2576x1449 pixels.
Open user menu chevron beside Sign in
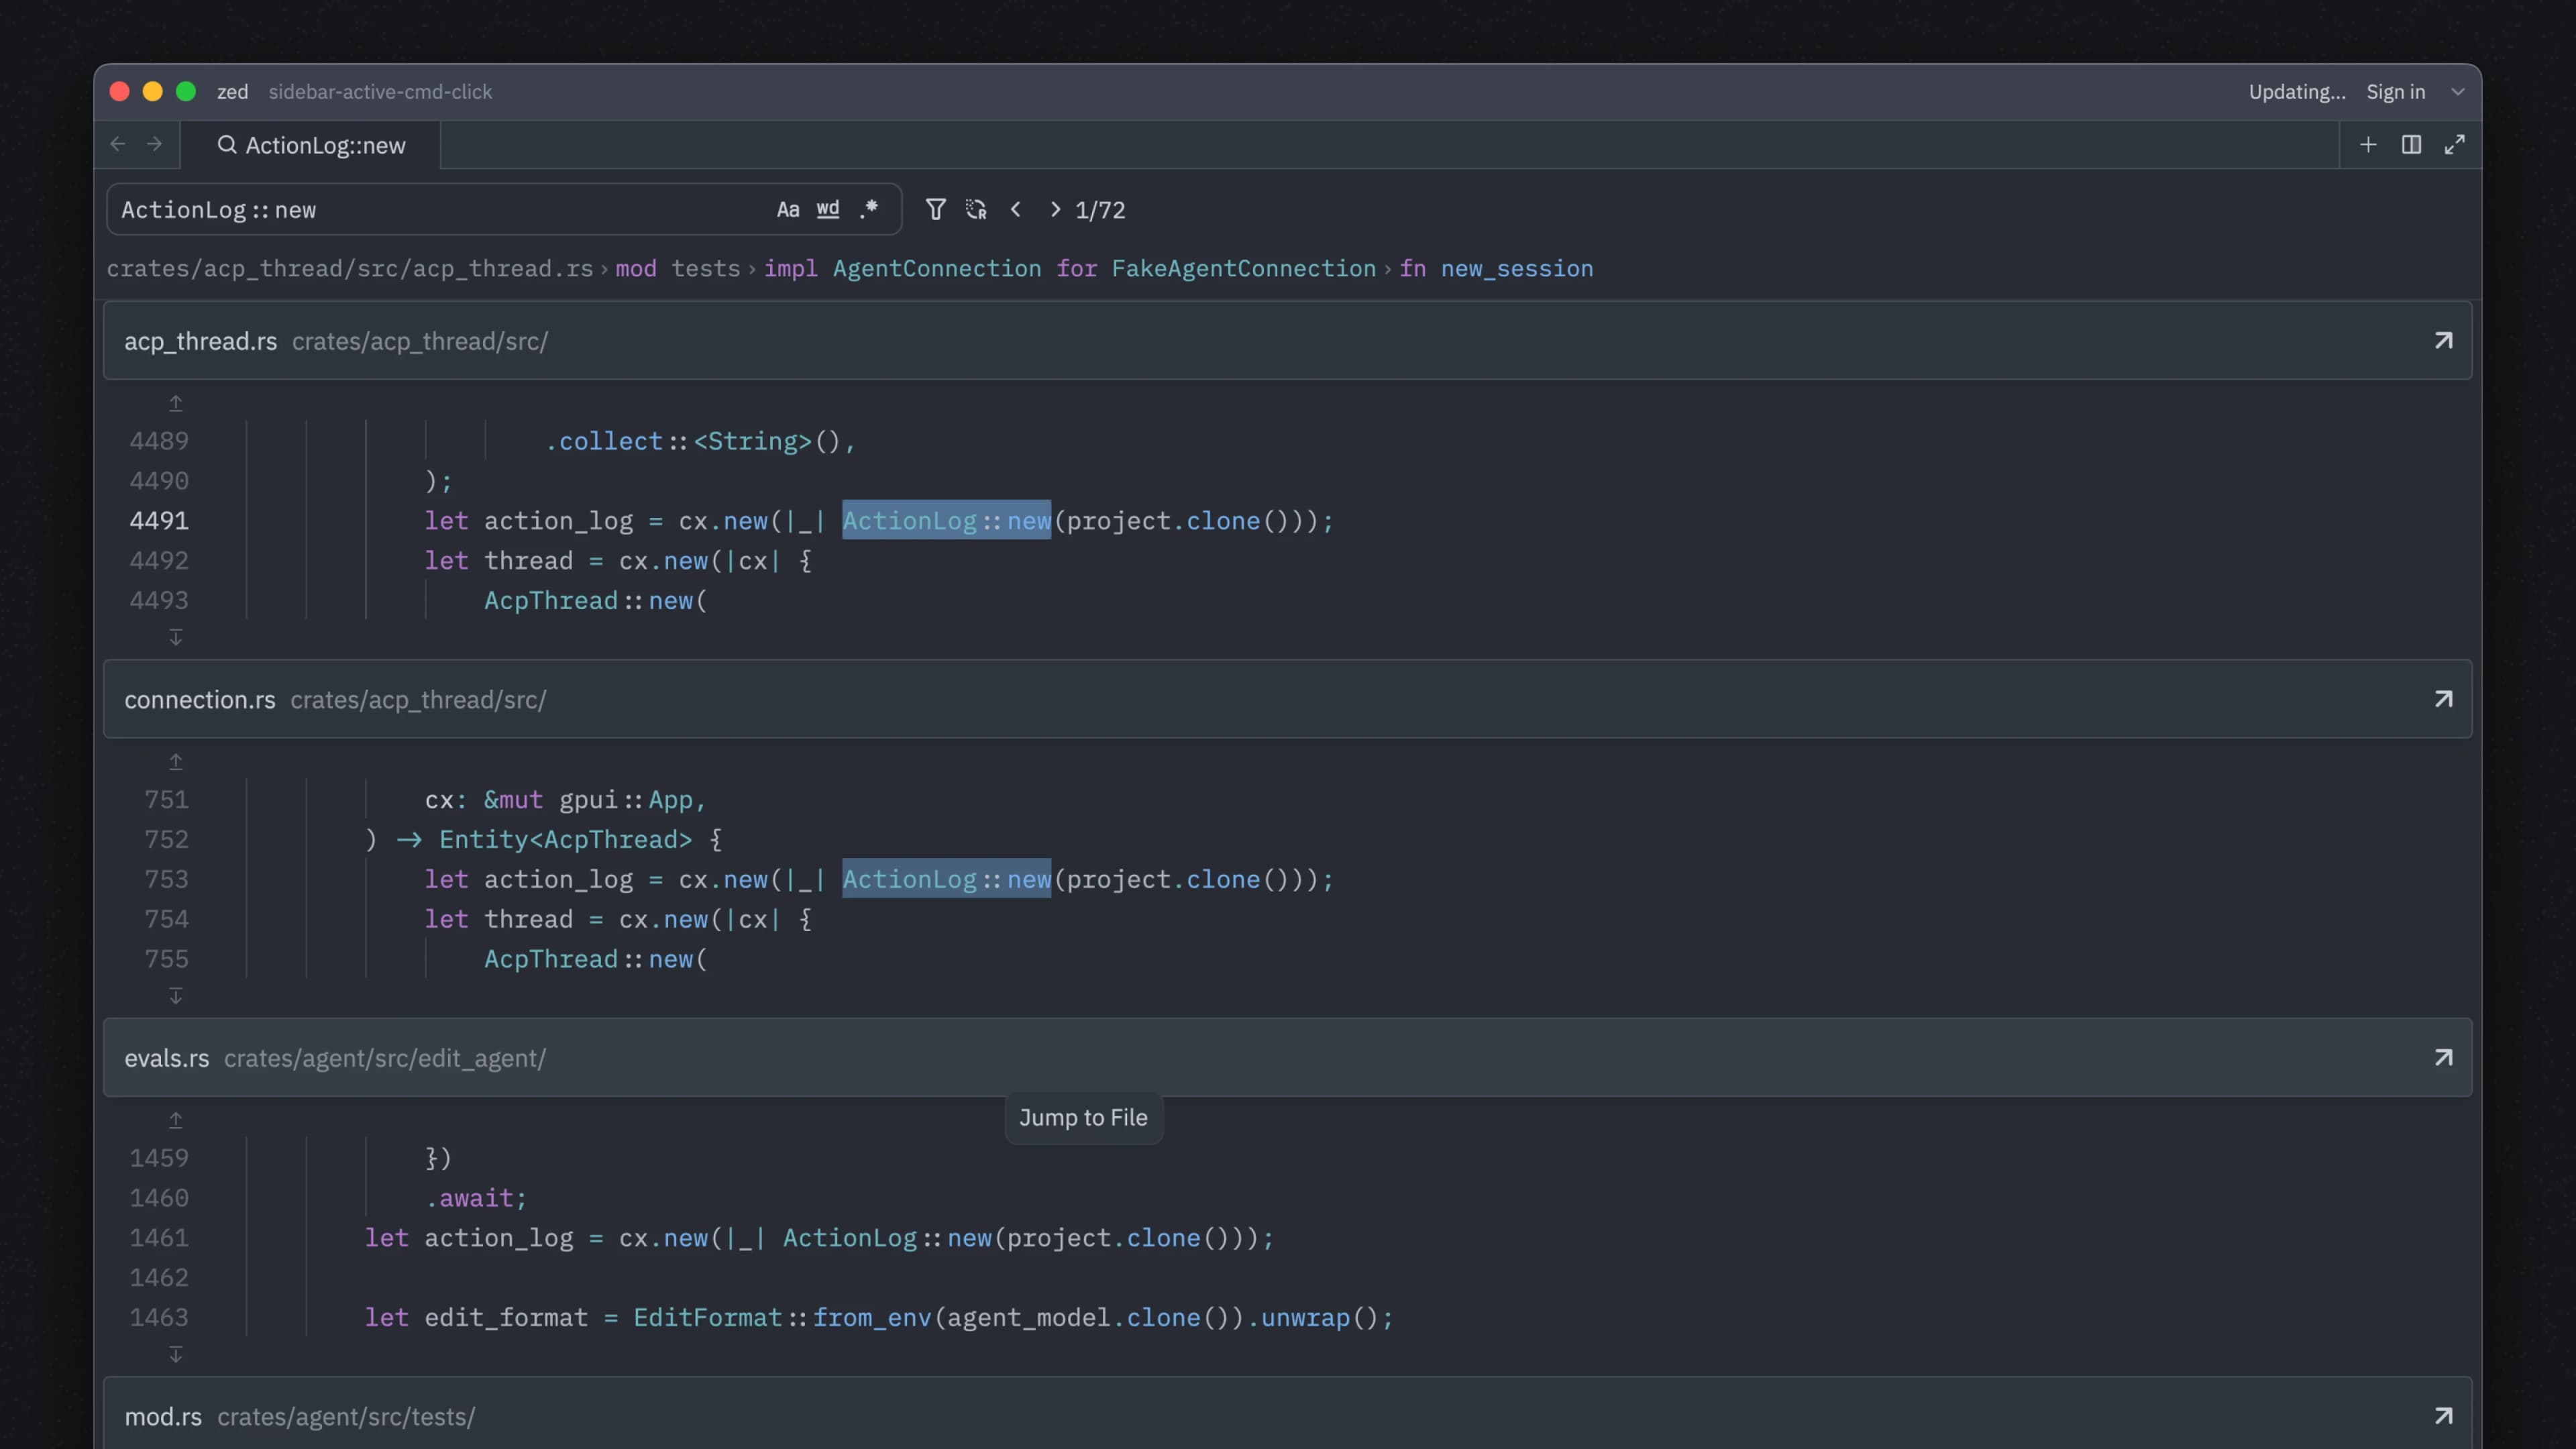tap(2458, 92)
